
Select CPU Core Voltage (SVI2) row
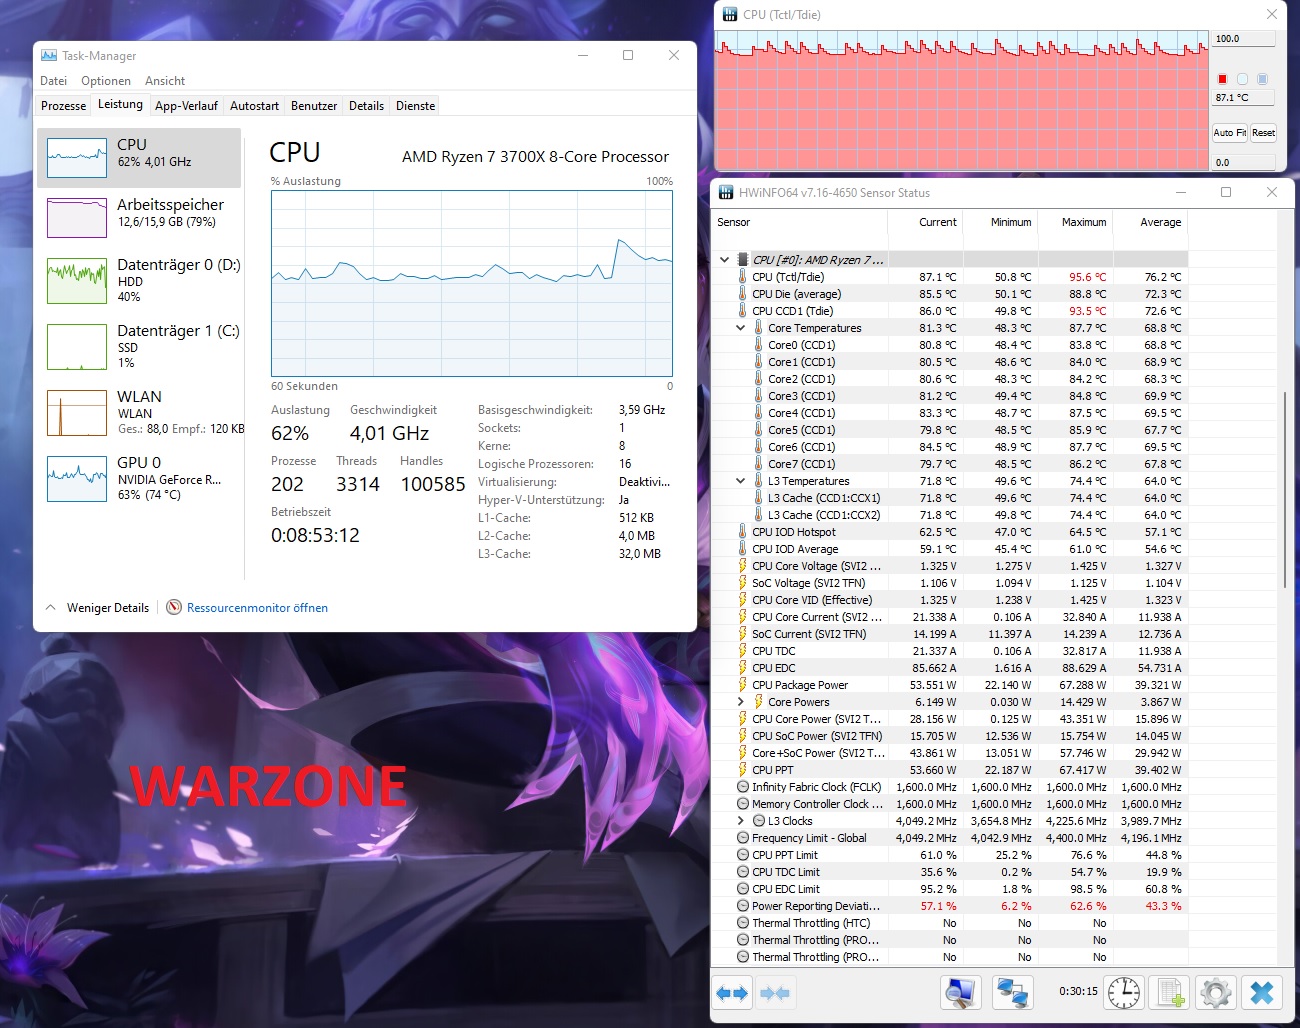[x=950, y=566]
